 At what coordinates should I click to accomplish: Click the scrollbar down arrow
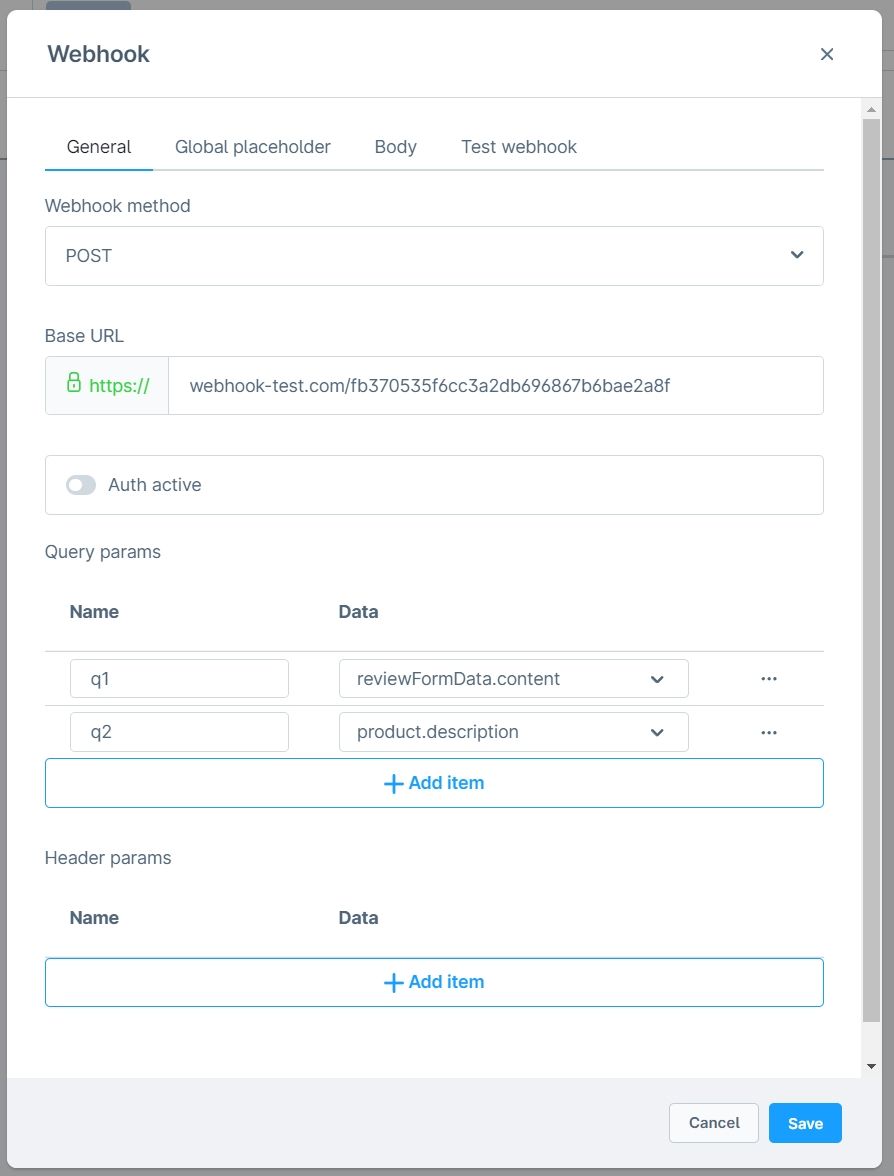871,1066
